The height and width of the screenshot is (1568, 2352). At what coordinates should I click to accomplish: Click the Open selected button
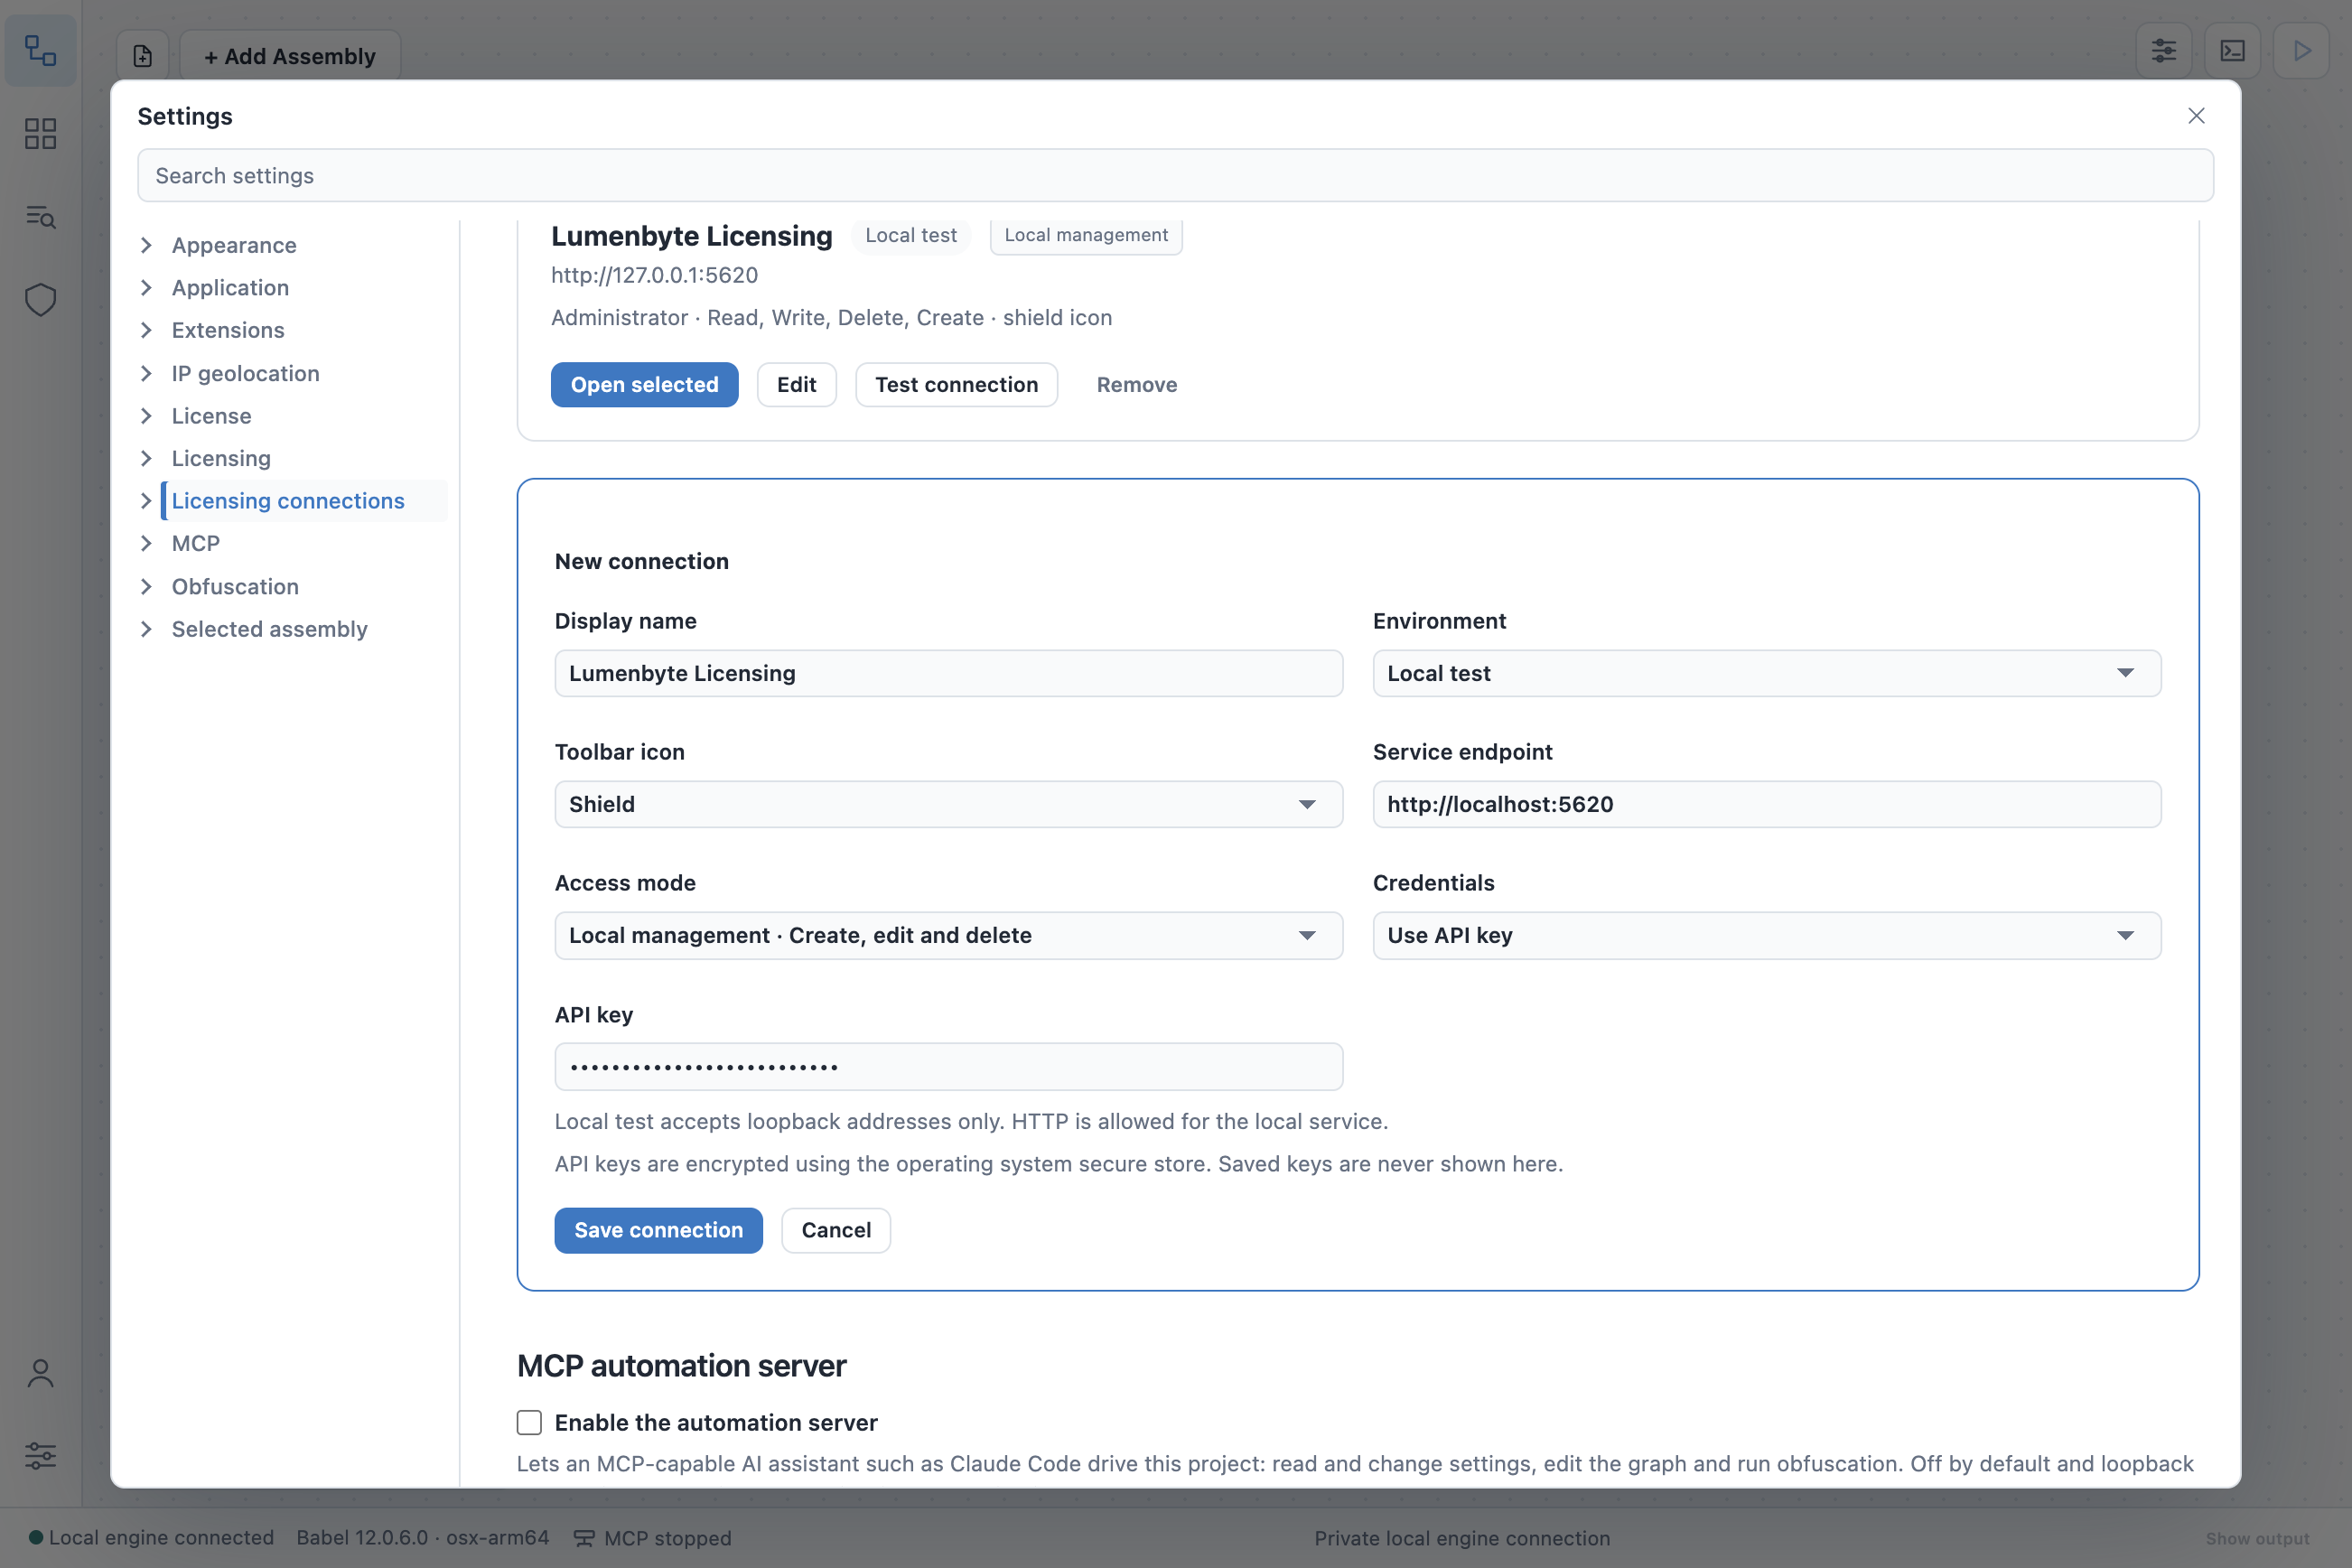[x=644, y=384]
